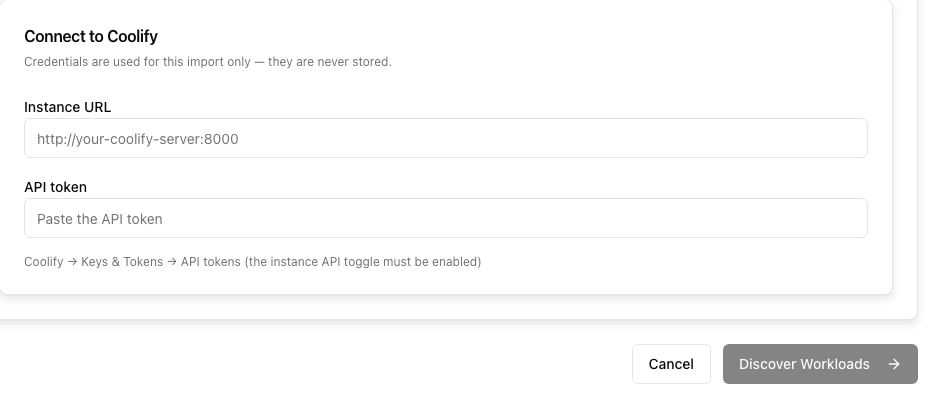Viewport: 942px width, 408px height.
Task: Focus the Instance URL input field
Action: point(446,138)
